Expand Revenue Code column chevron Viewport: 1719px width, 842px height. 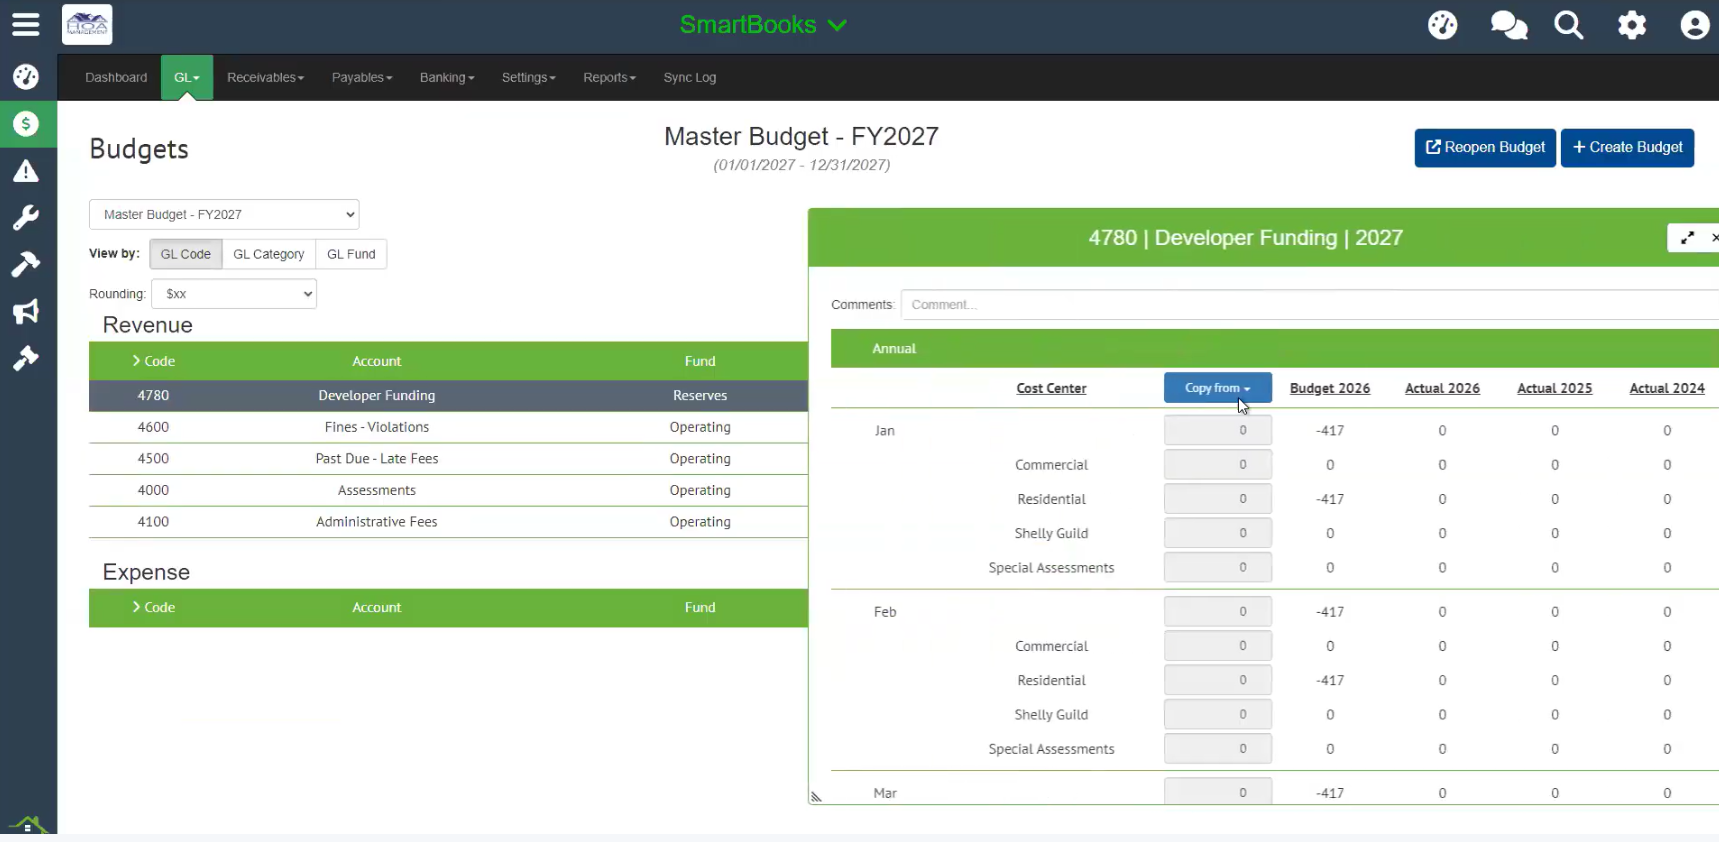[x=136, y=361]
